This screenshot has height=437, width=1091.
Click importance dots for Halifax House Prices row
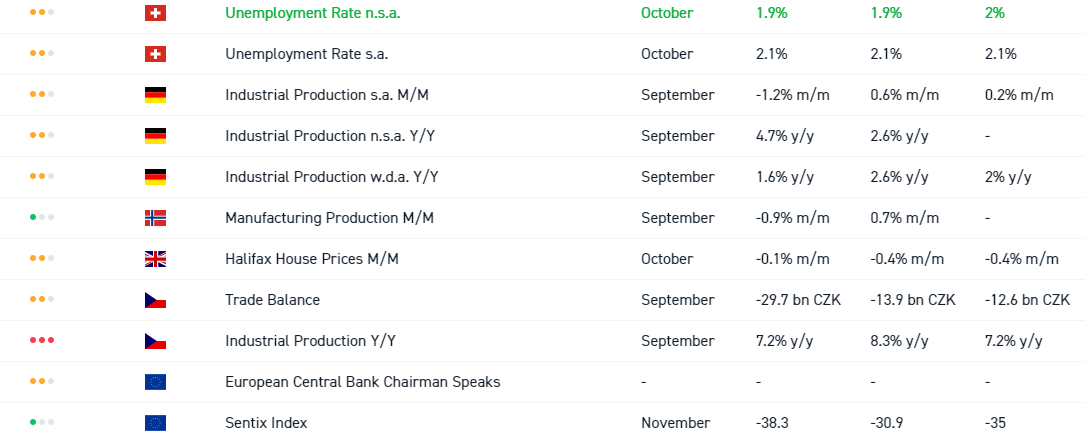tap(42, 259)
